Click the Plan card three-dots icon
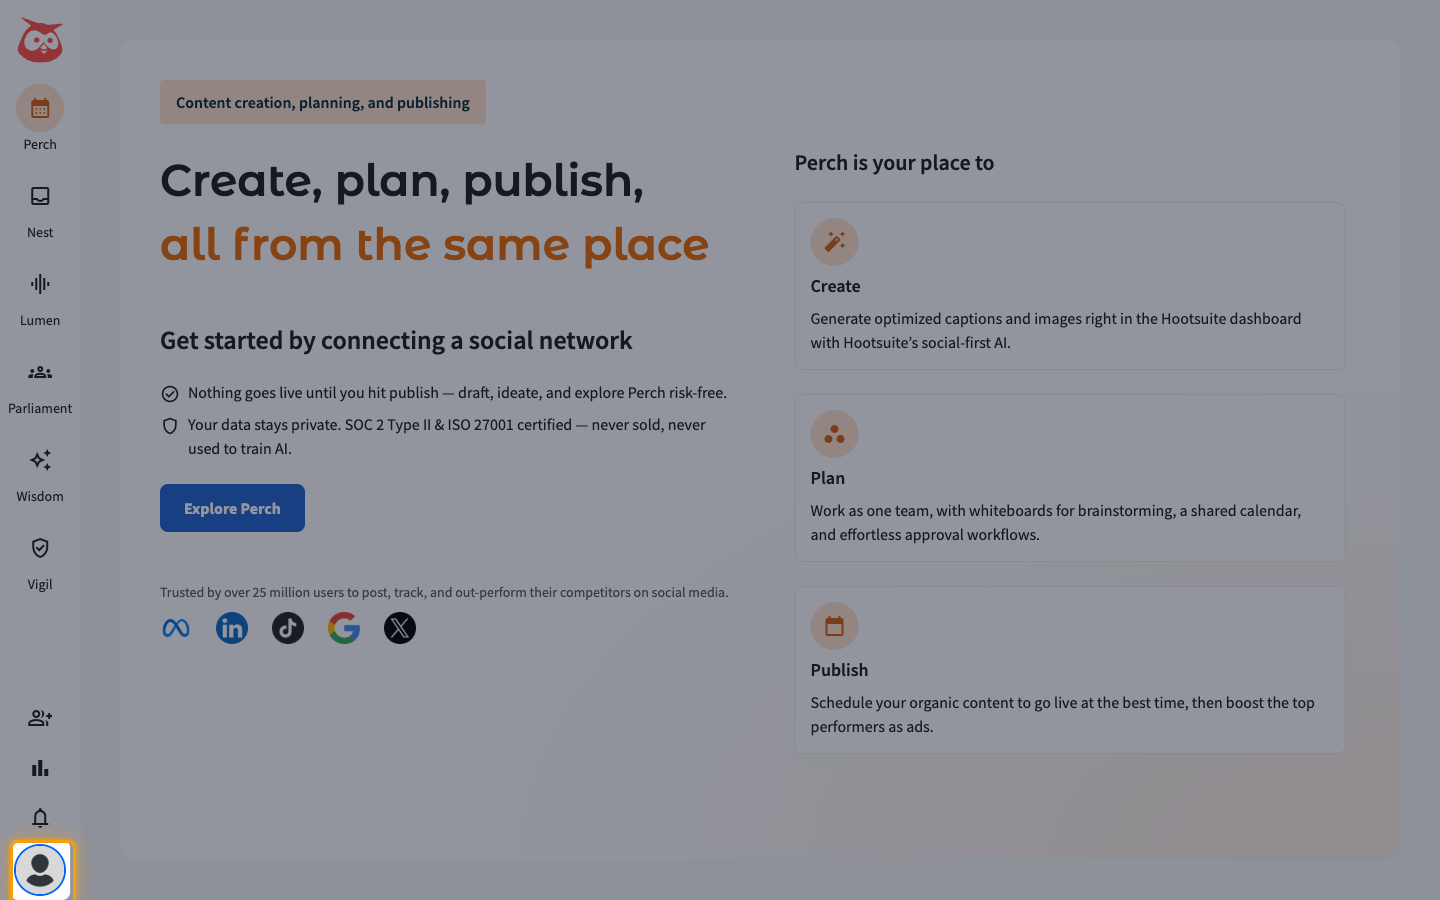The height and width of the screenshot is (900, 1440). click(835, 434)
